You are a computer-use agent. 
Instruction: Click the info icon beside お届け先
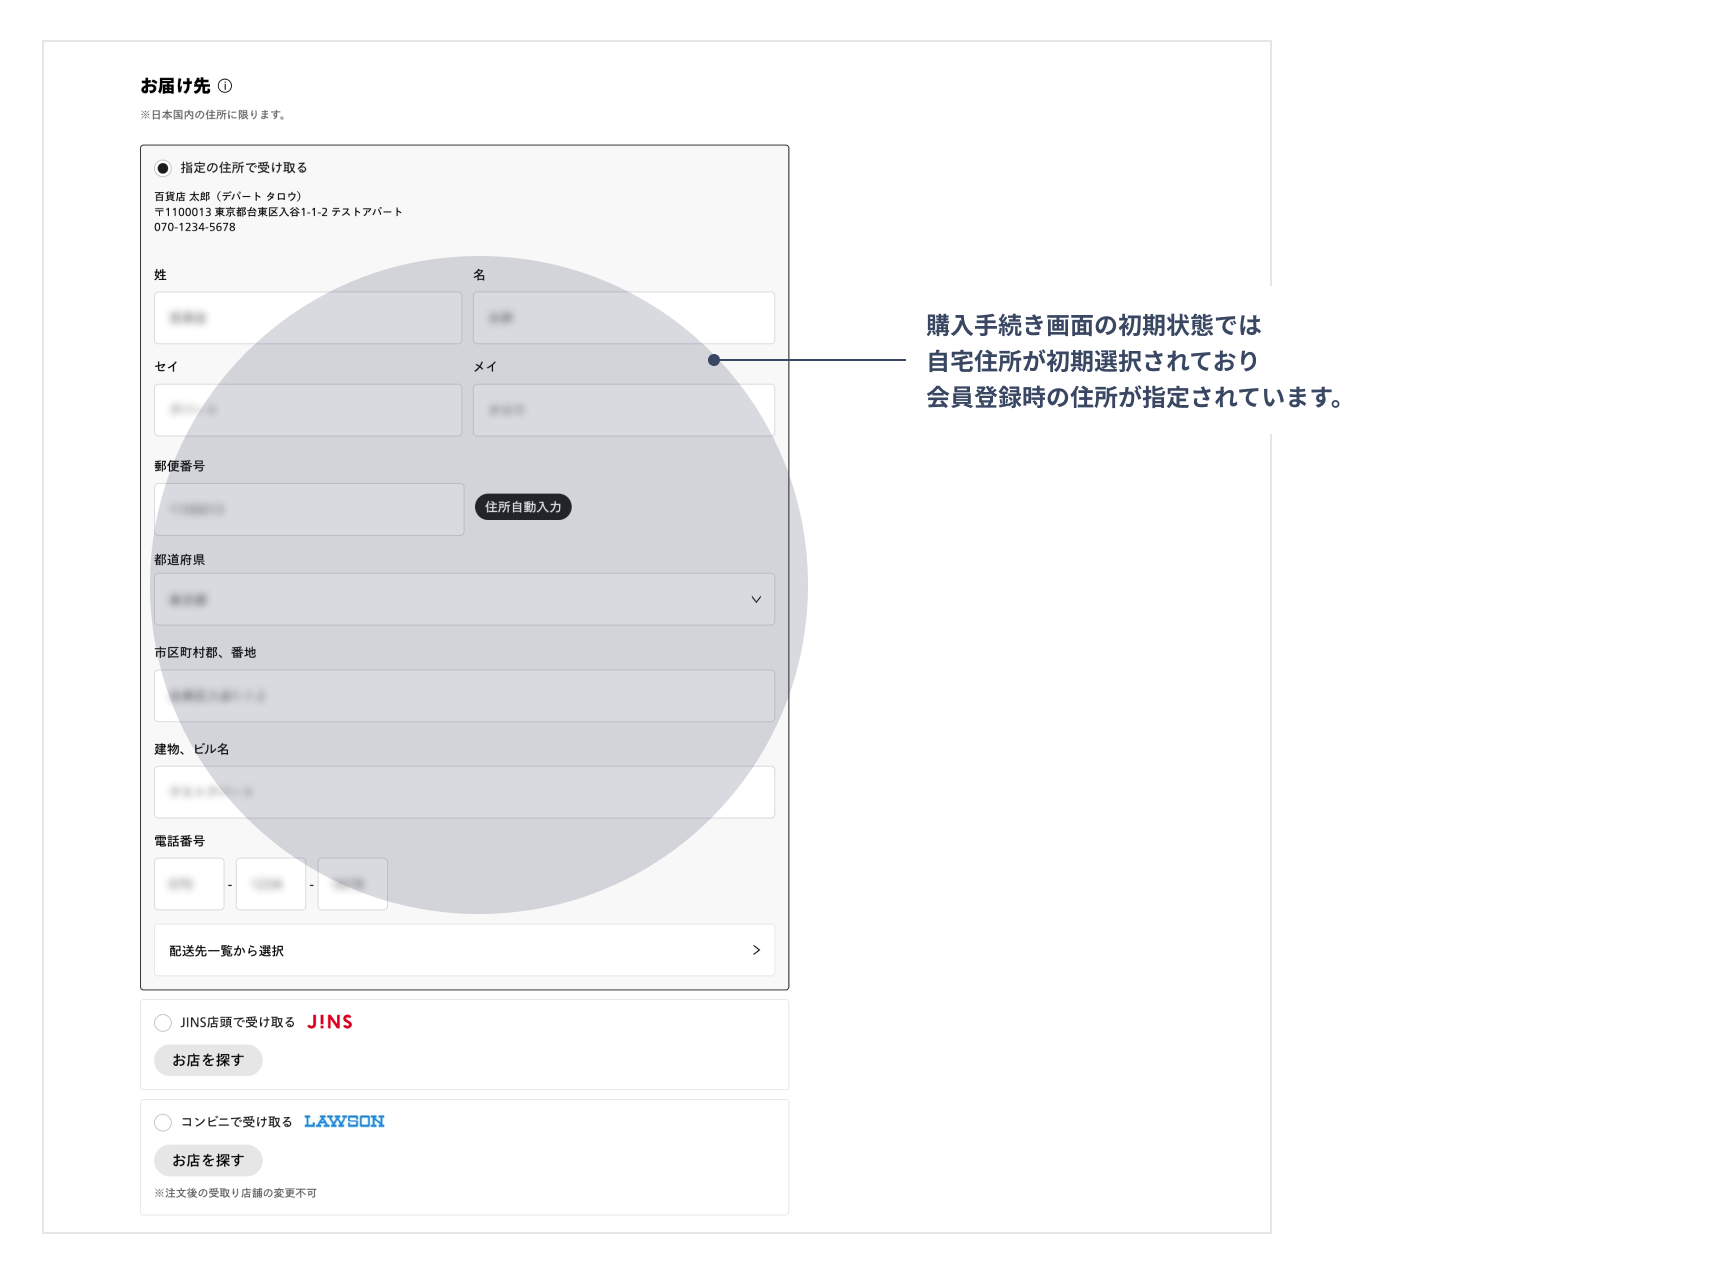click(225, 86)
